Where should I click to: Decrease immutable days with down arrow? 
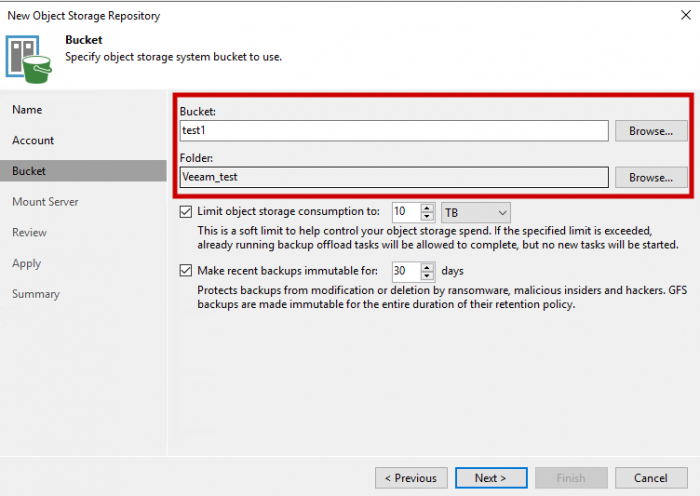click(x=427, y=275)
